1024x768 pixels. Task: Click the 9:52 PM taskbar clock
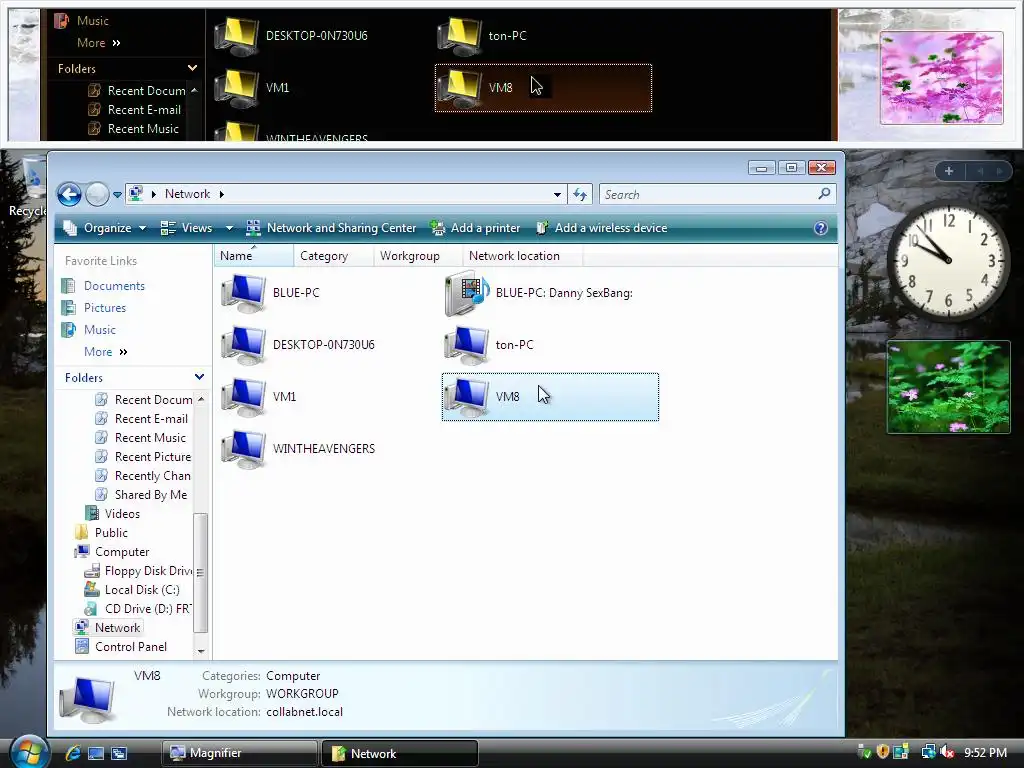[985, 752]
